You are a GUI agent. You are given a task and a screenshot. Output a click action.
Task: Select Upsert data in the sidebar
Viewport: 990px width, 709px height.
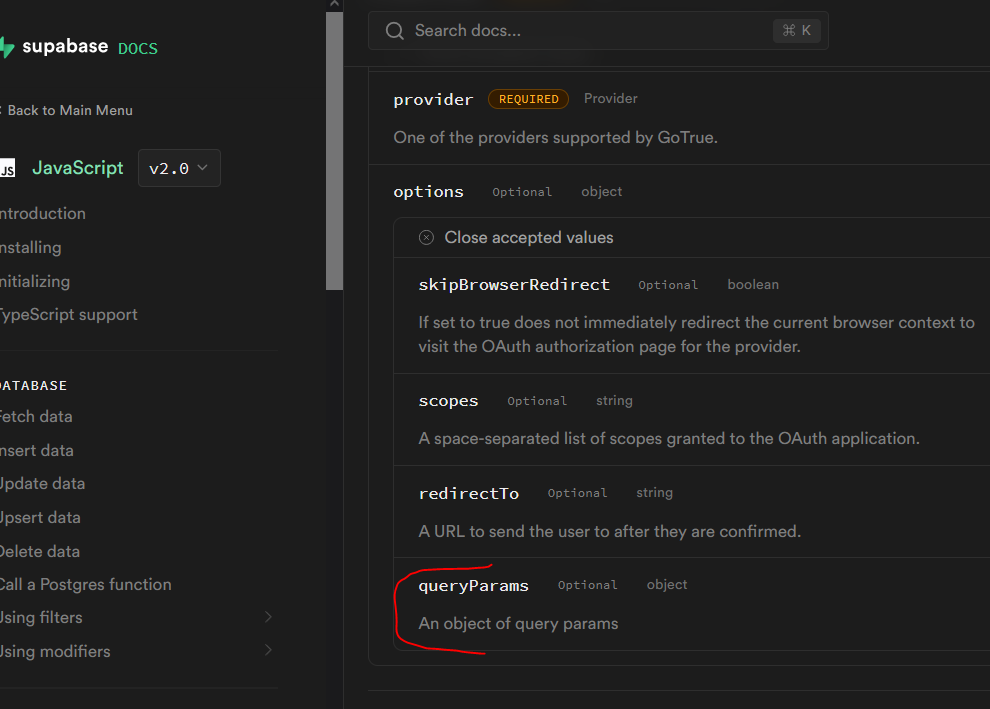click(x=41, y=517)
